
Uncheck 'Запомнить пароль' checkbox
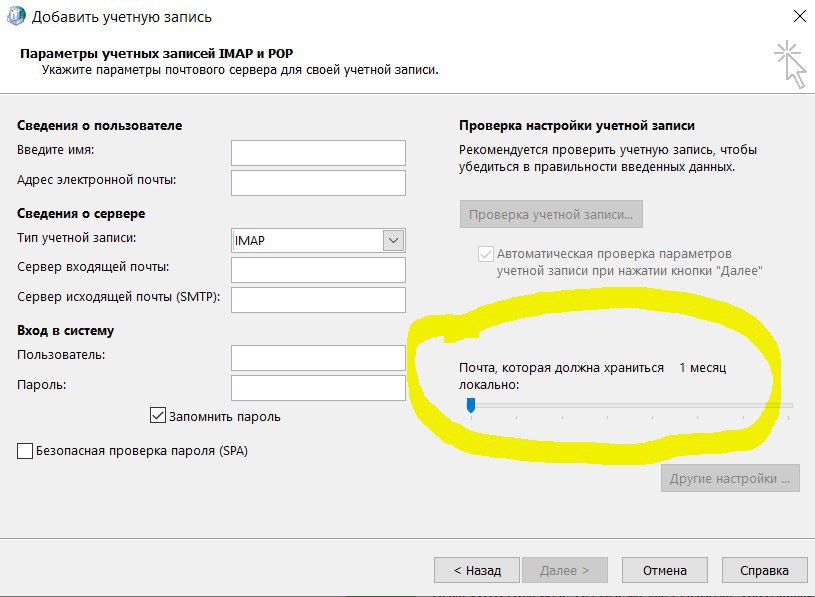(157, 415)
